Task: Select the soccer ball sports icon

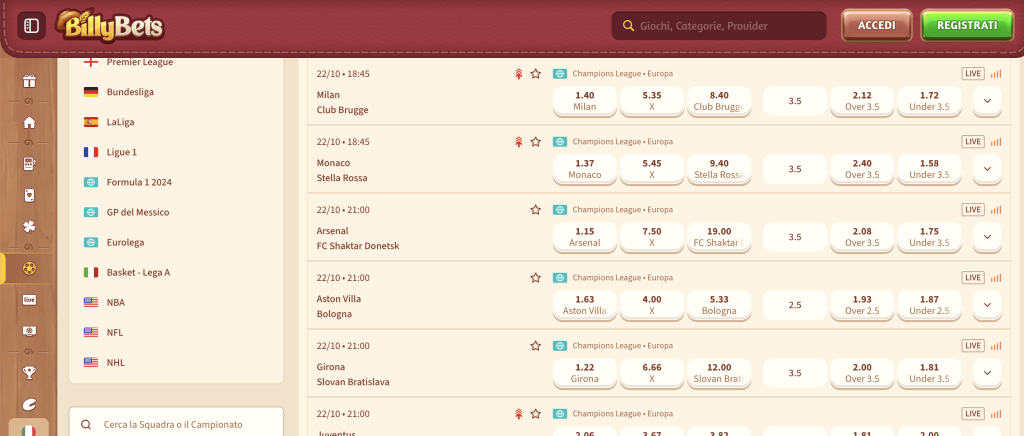Action: coord(29,268)
